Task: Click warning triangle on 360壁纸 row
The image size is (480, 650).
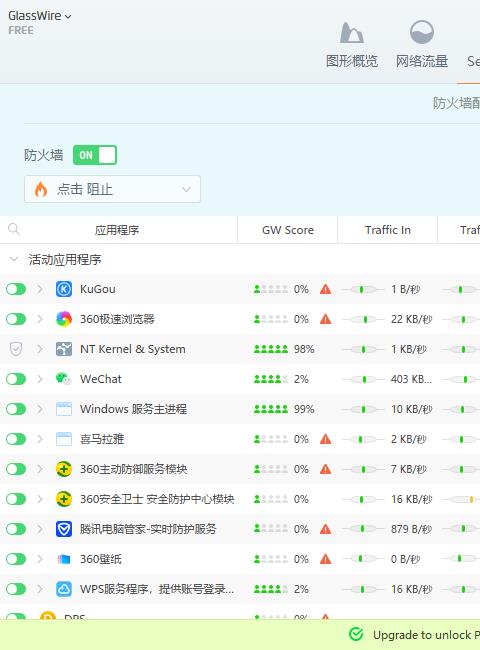Action: click(326, 559)
